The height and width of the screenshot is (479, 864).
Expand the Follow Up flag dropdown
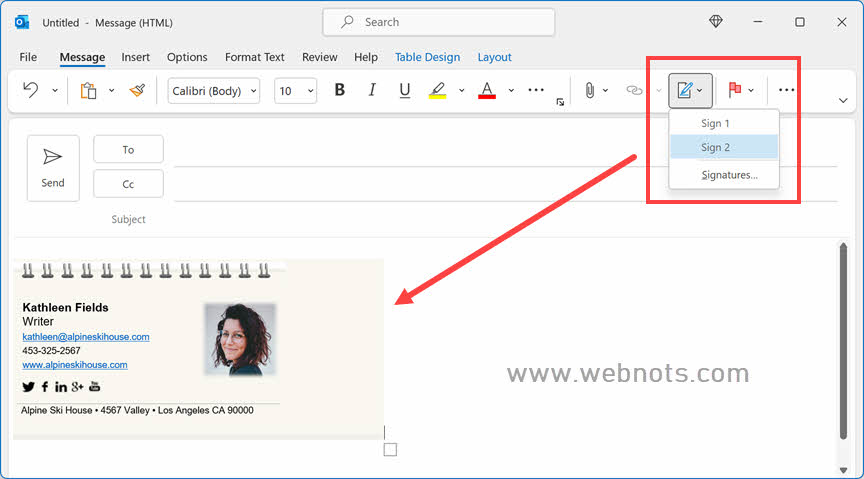(750, 90)
